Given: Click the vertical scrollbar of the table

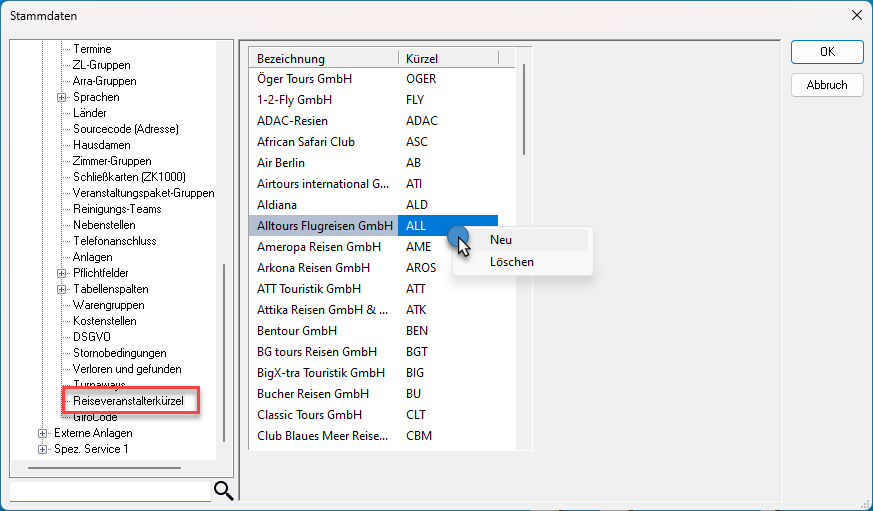Looking at the screenshot, I should (x=524, y=110).
